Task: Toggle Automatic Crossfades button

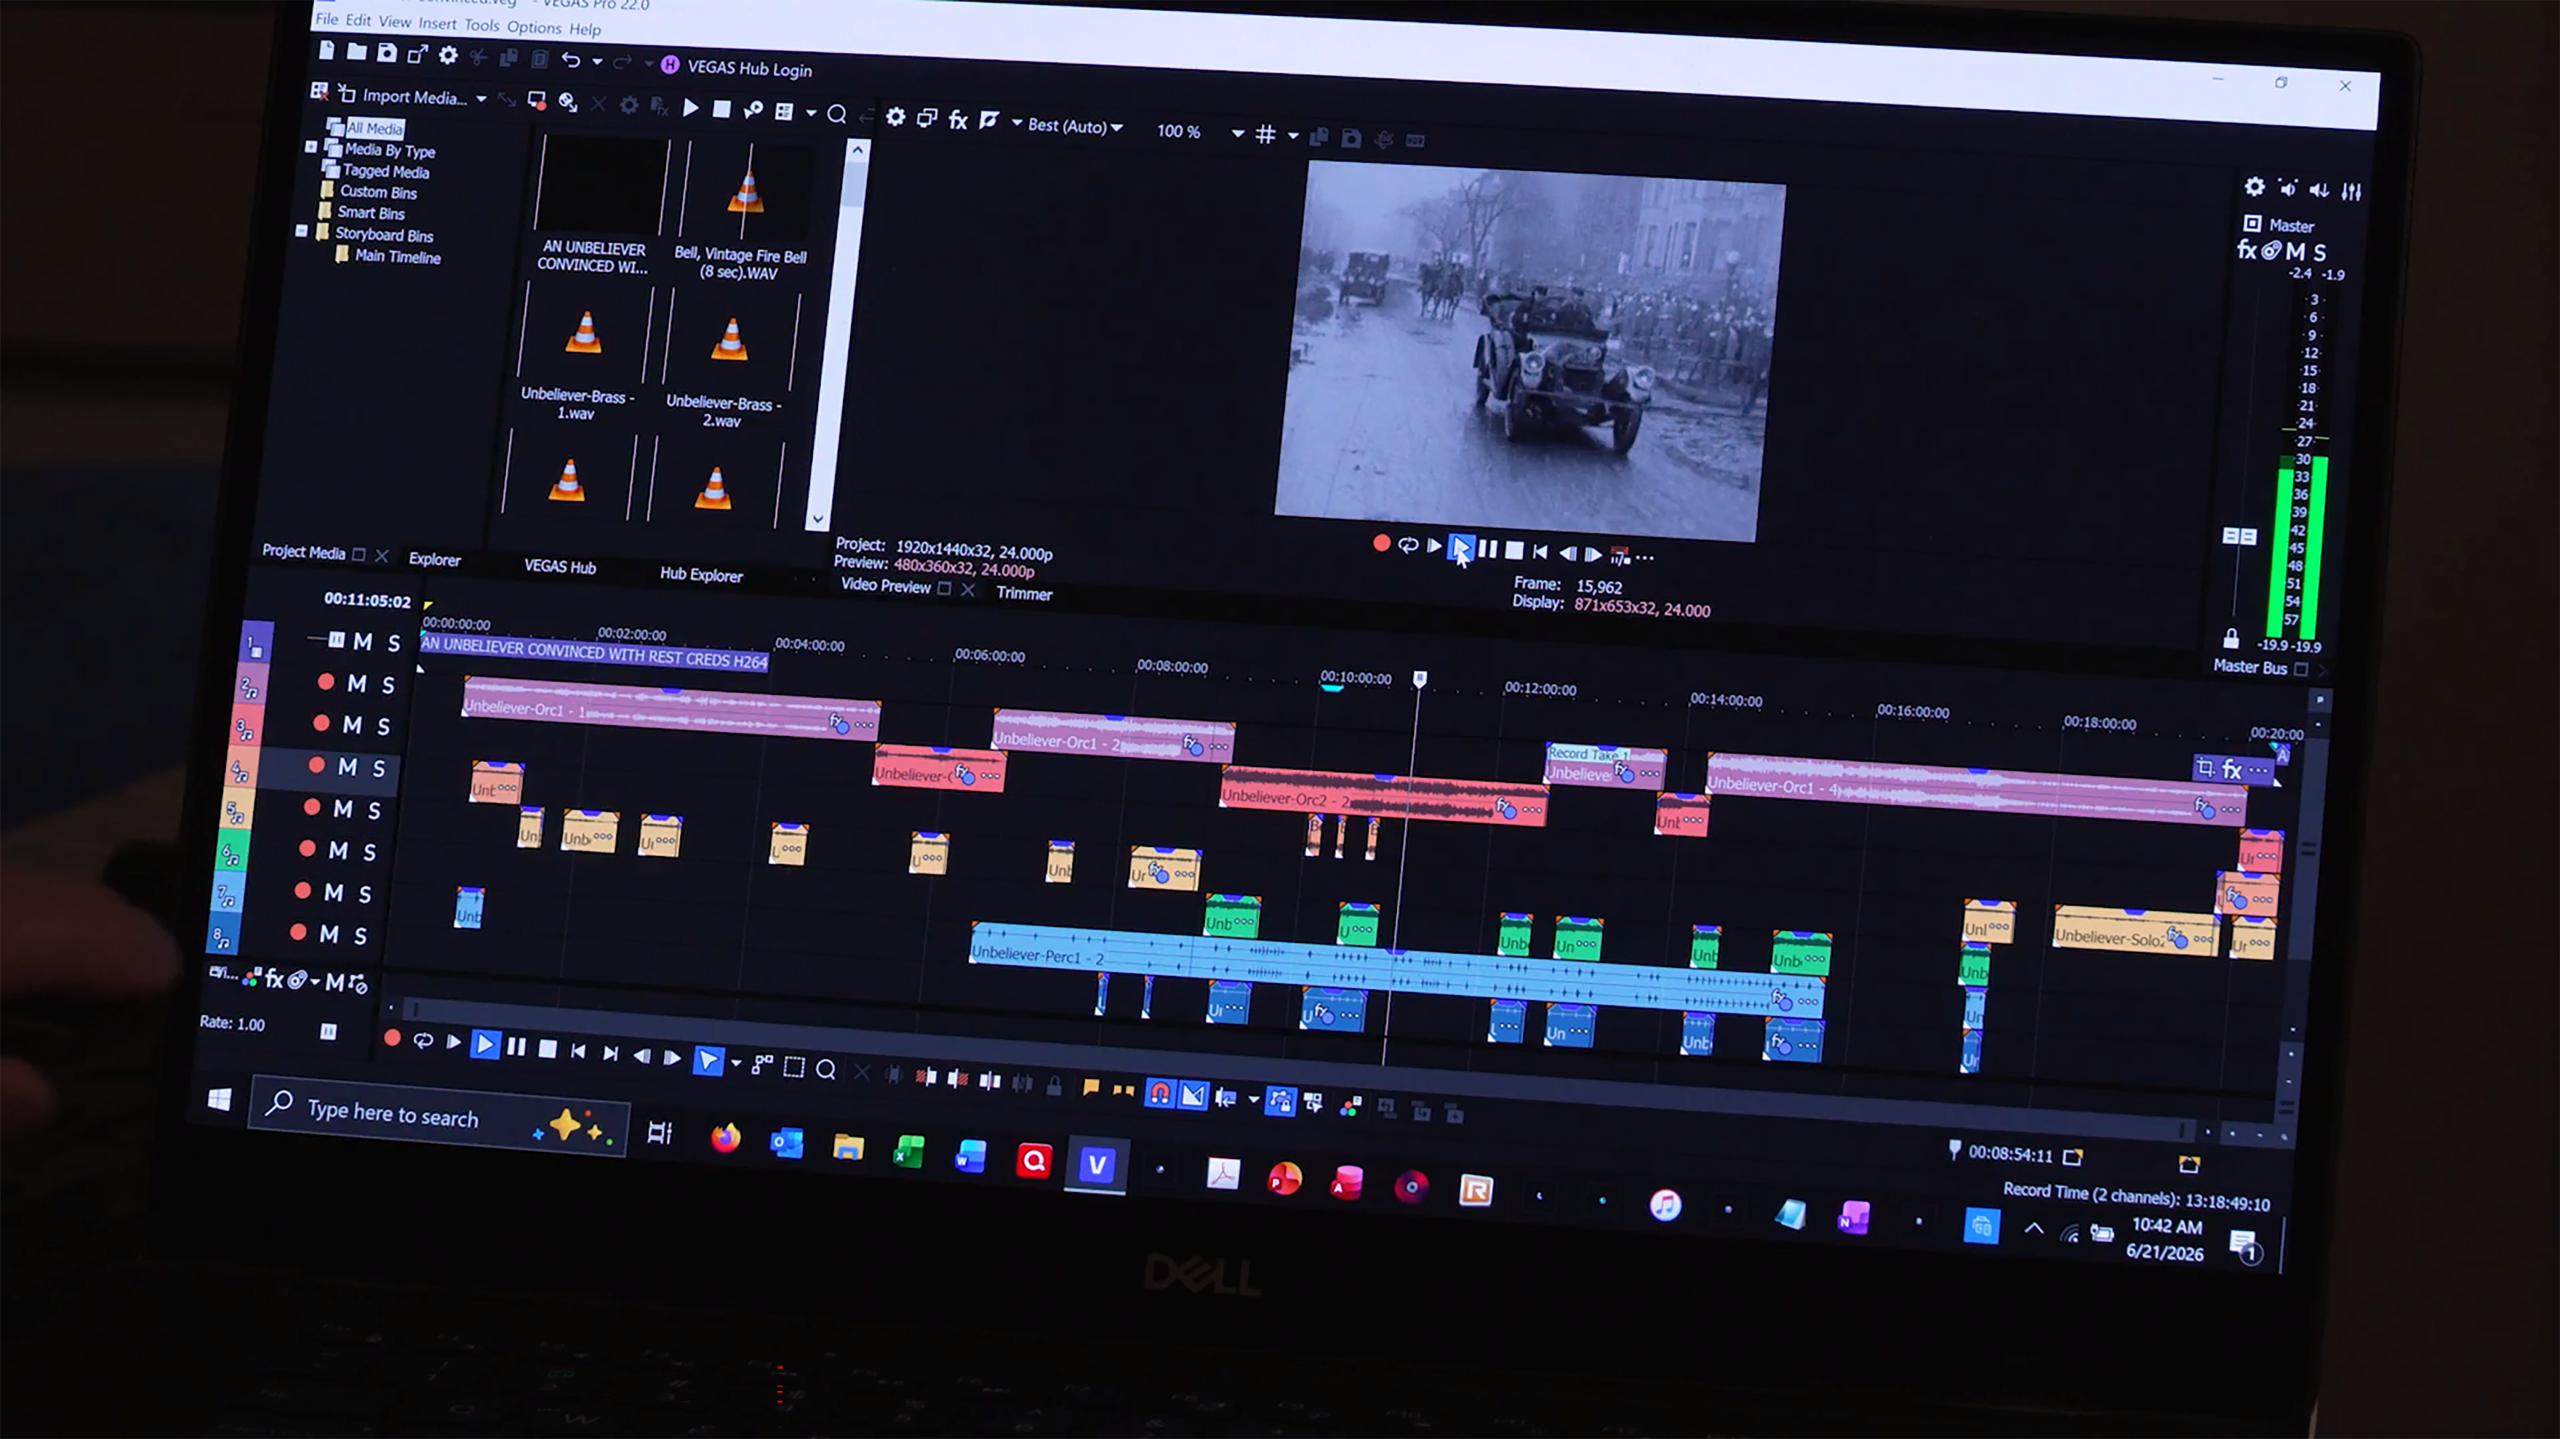Action: pos(1193,1095)
